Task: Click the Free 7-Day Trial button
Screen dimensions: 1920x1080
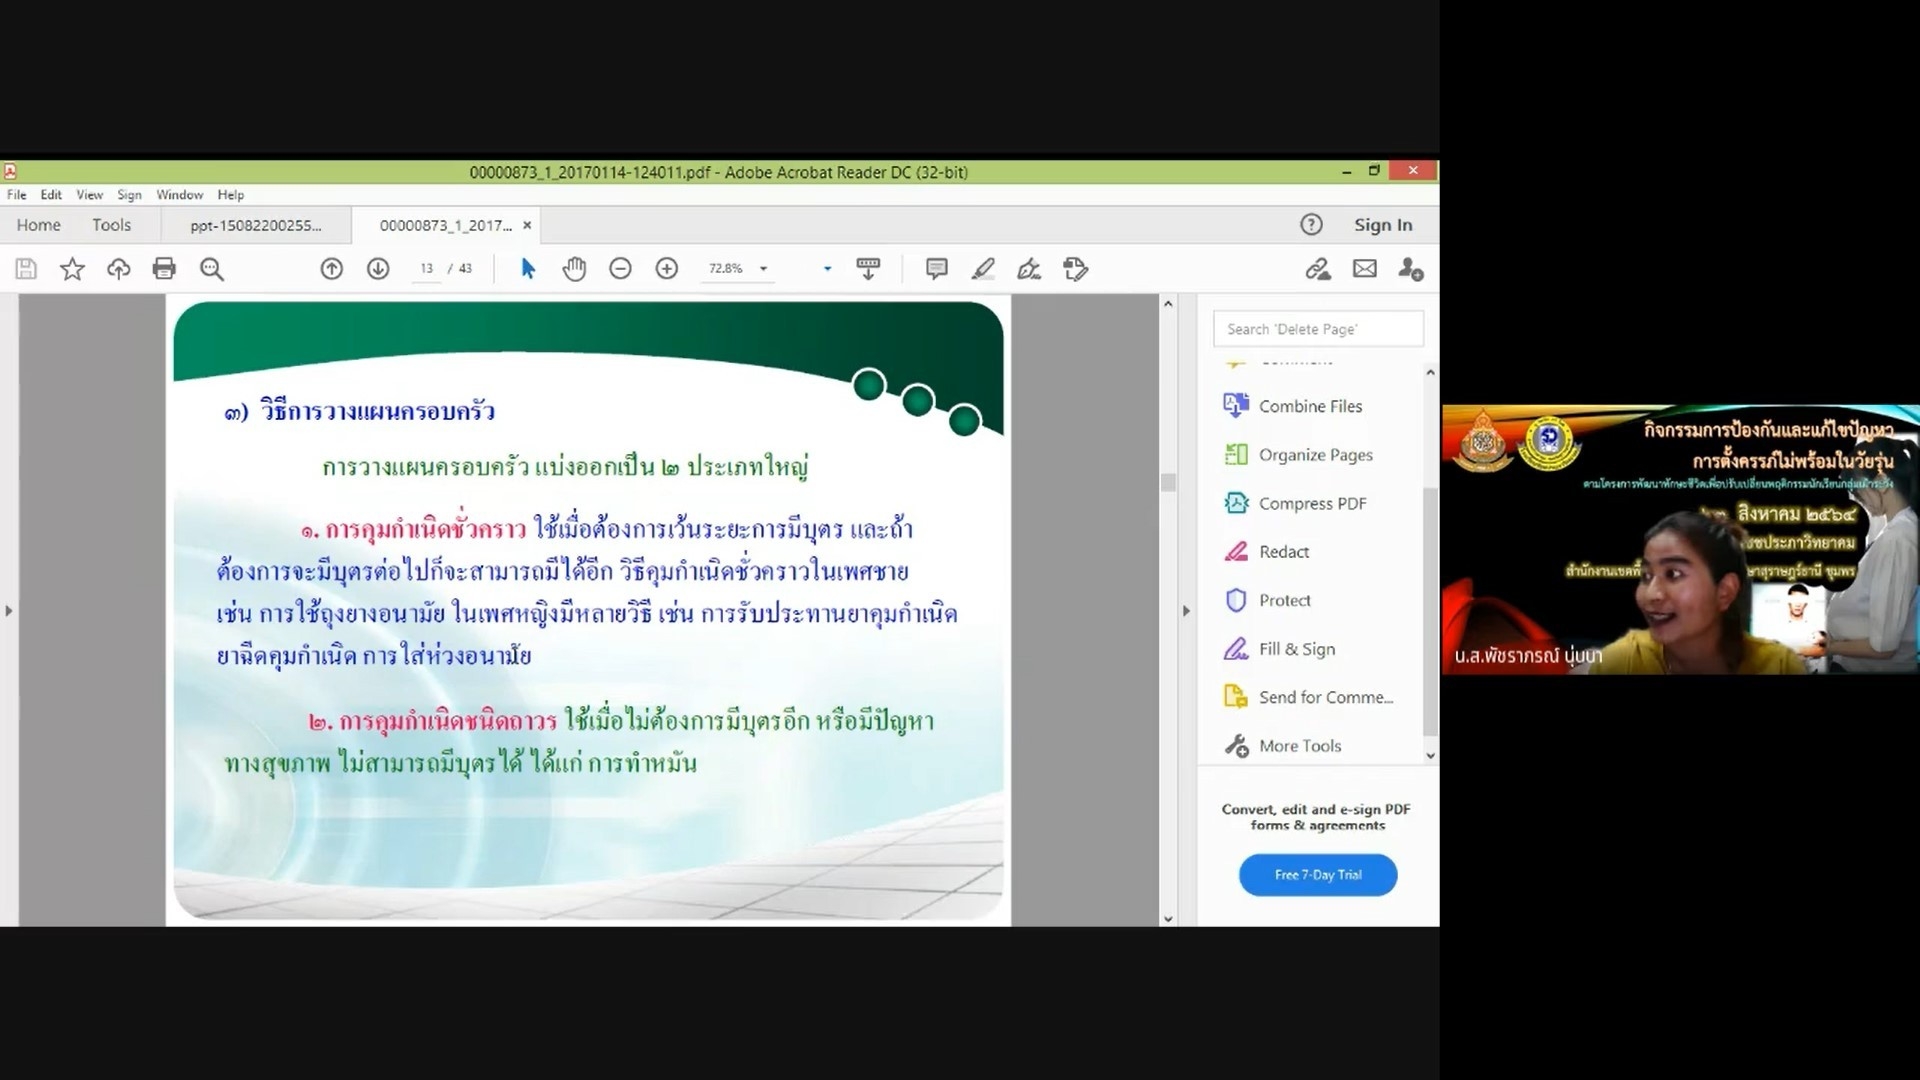Action: [x=1317, y=875]
